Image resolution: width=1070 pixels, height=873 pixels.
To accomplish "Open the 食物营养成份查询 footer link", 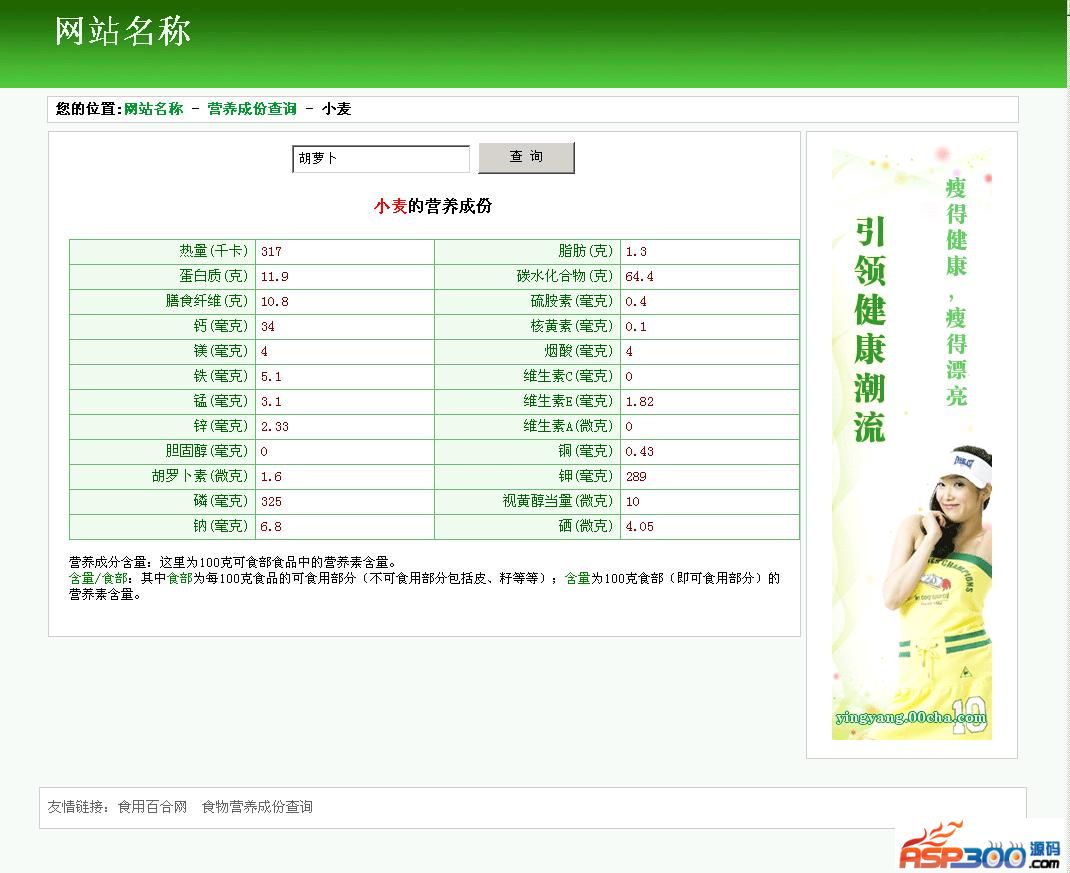I will point(257,807).
